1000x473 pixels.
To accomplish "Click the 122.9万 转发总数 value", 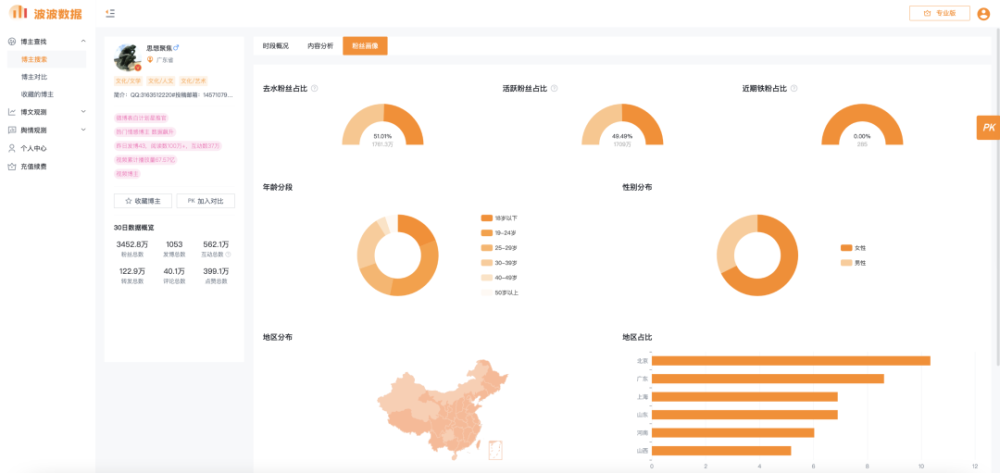I will point(133,272).
